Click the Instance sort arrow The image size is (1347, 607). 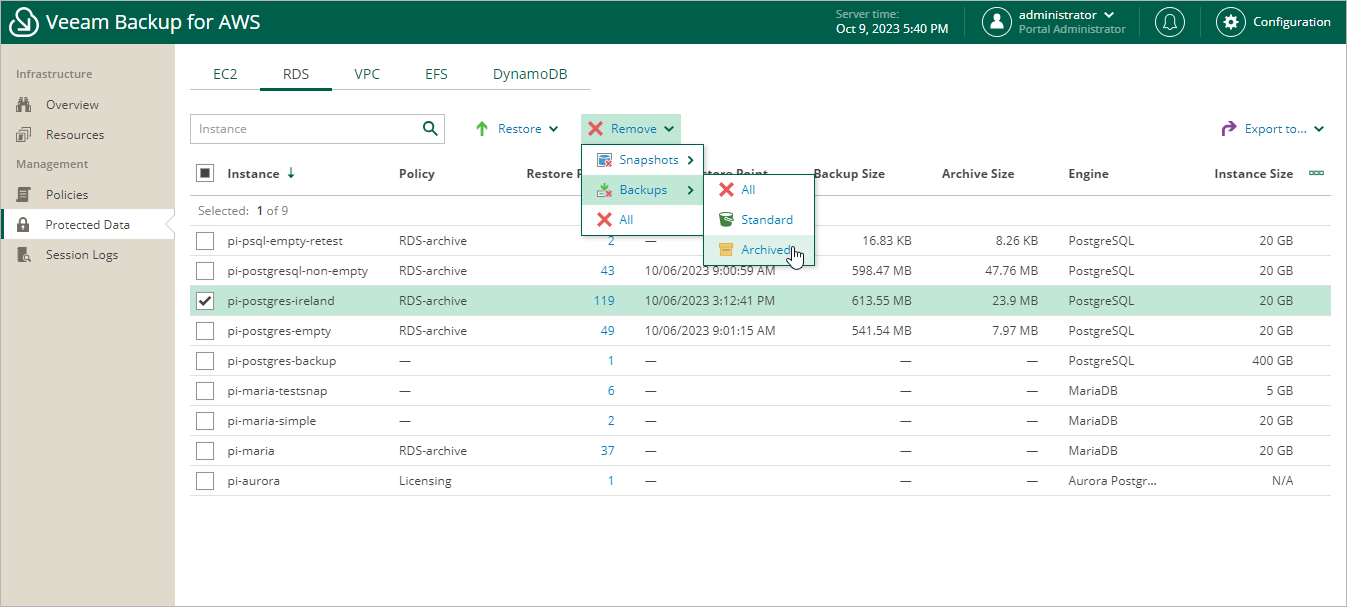pos(291,173)
